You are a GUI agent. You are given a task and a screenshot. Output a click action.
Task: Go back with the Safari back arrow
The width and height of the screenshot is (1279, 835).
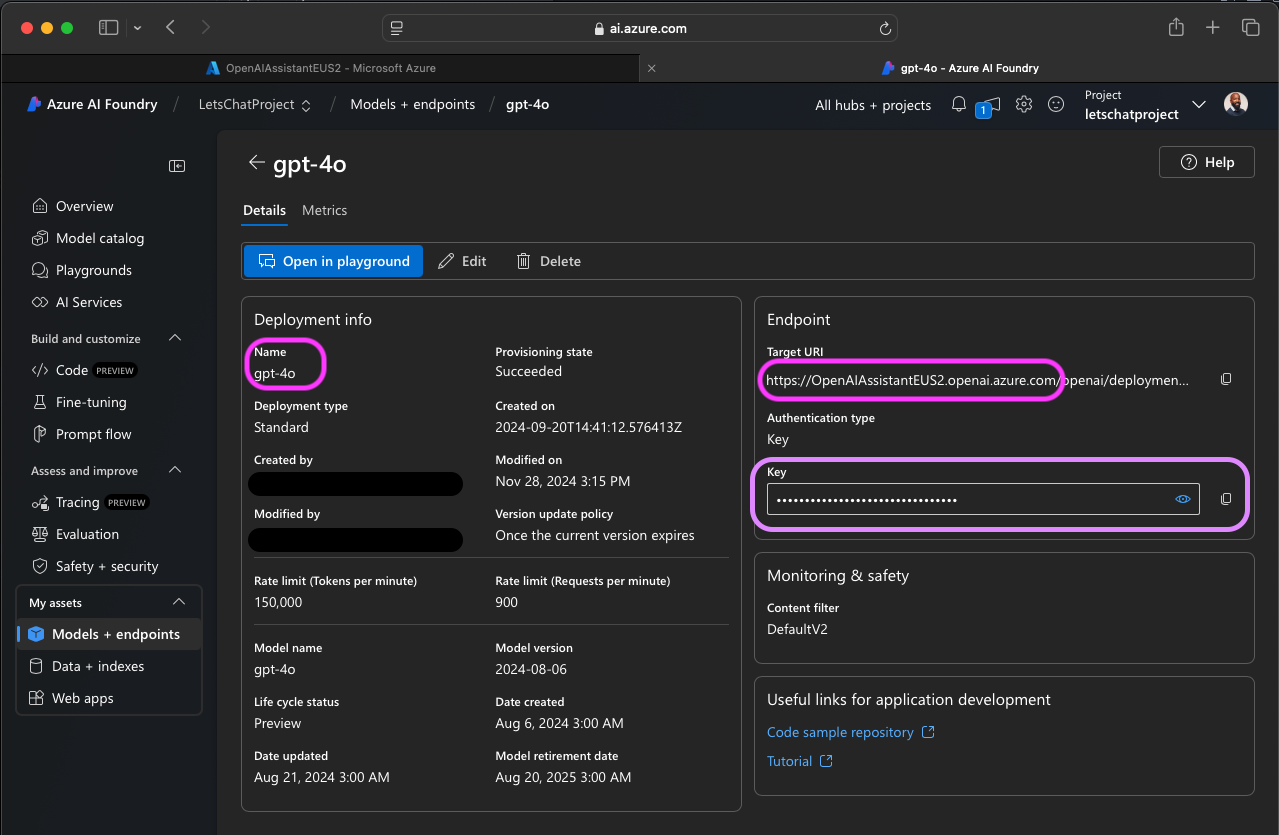pyautogui.click(x=170, y=28)
